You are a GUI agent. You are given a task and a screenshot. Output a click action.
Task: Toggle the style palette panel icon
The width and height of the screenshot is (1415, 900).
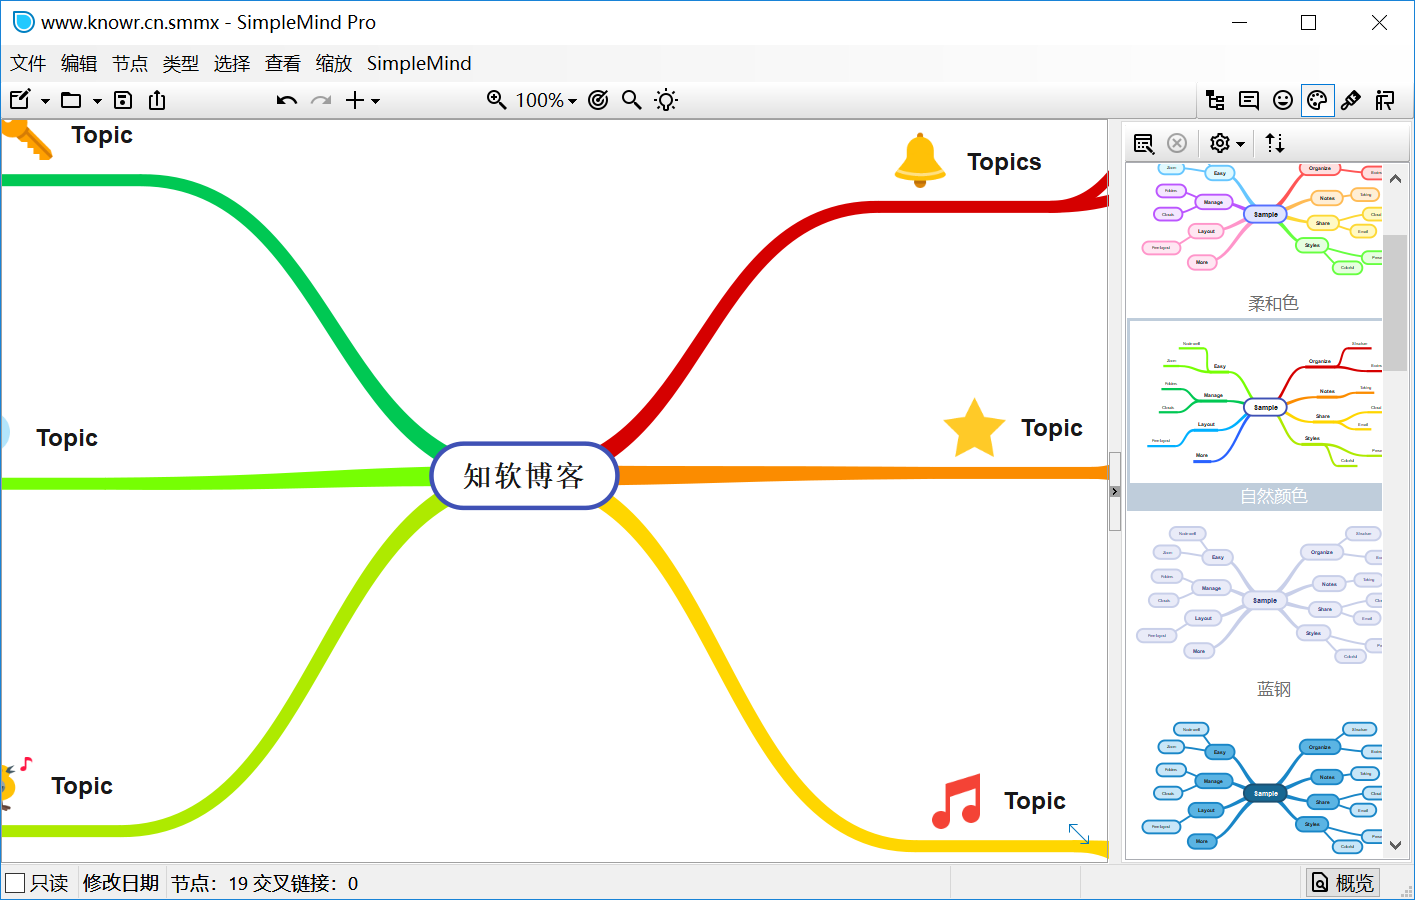1317,100
